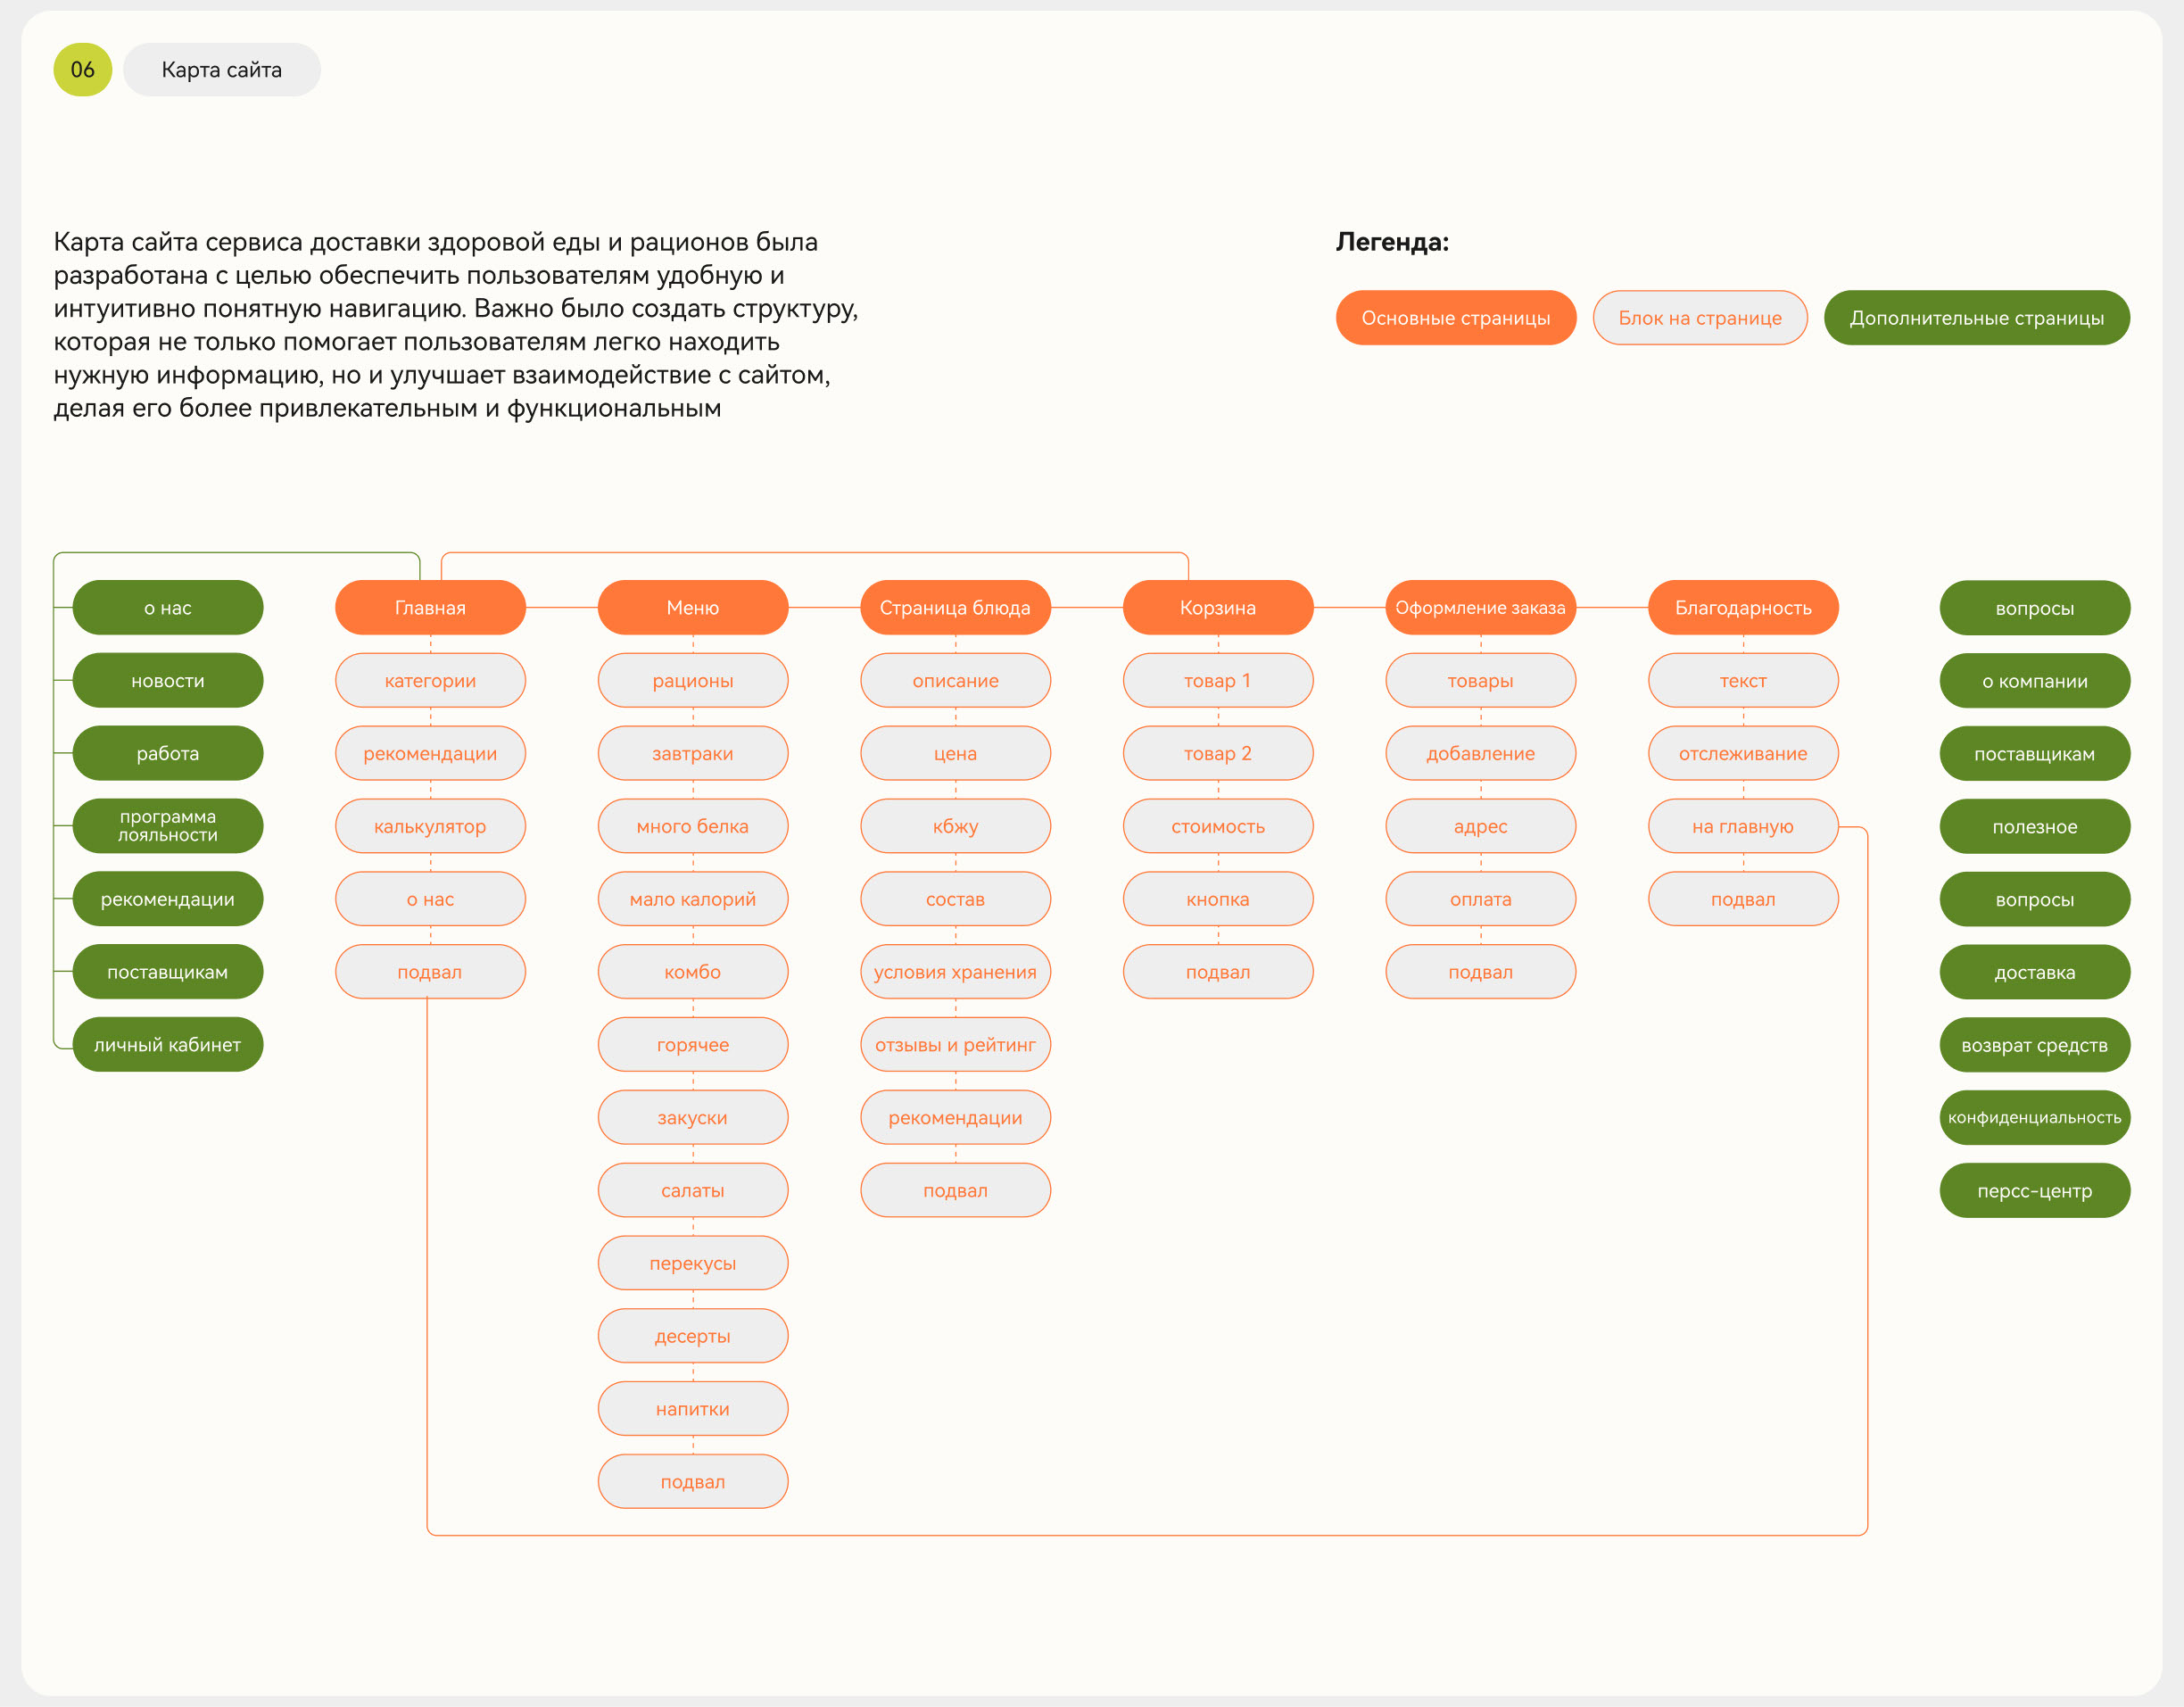The height and width of the screenshot is (1707, 2184).
Task: Select the программа лояльности green node
Action: 167,826
